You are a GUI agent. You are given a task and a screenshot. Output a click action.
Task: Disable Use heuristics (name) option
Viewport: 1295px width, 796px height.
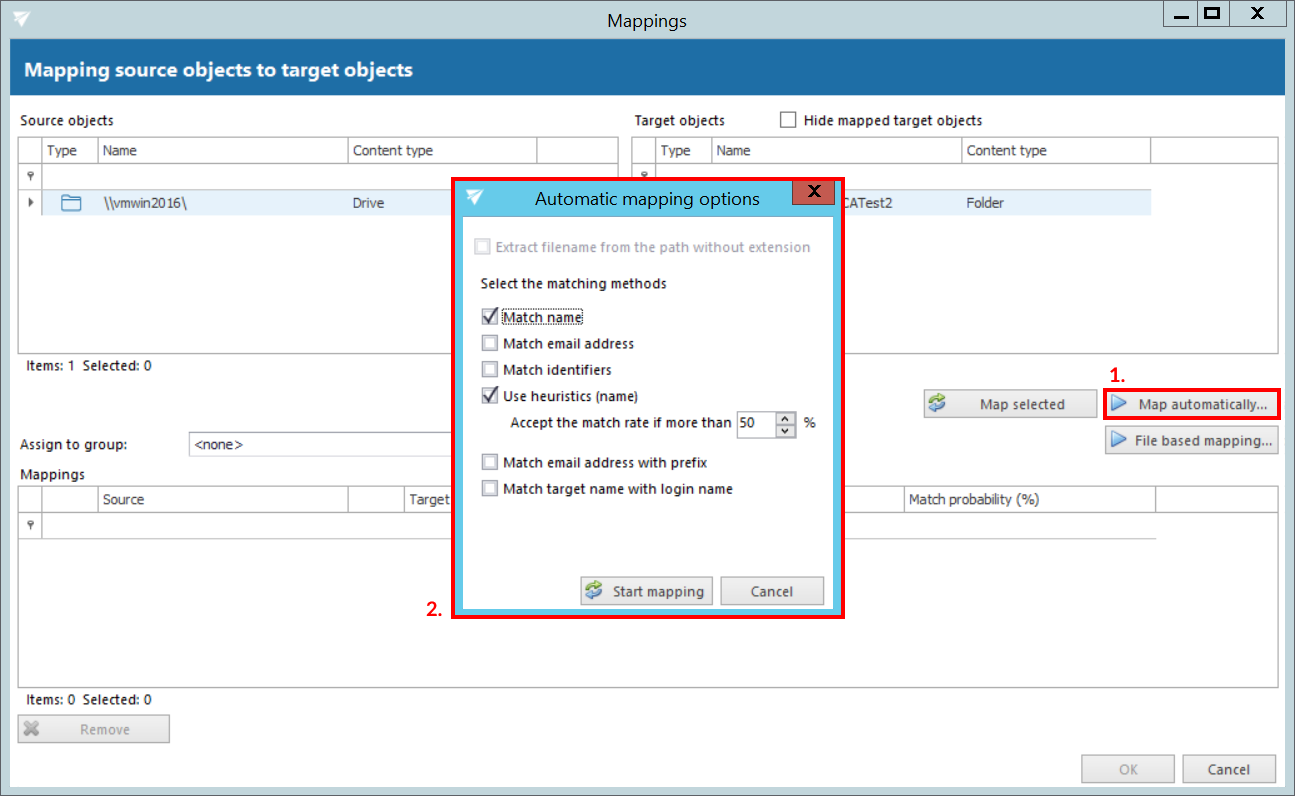490,396
